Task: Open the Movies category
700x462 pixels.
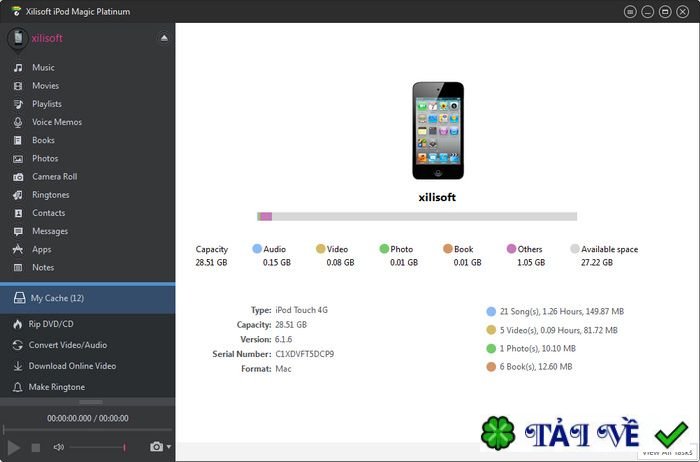Action: pos(46,86)
